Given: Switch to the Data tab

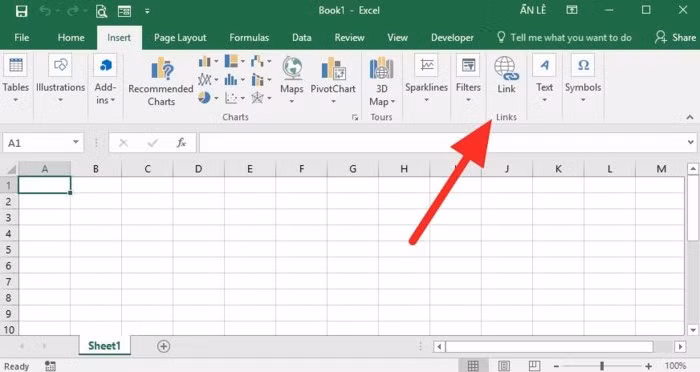Looking at the screenshot, I should coord(302,38).
